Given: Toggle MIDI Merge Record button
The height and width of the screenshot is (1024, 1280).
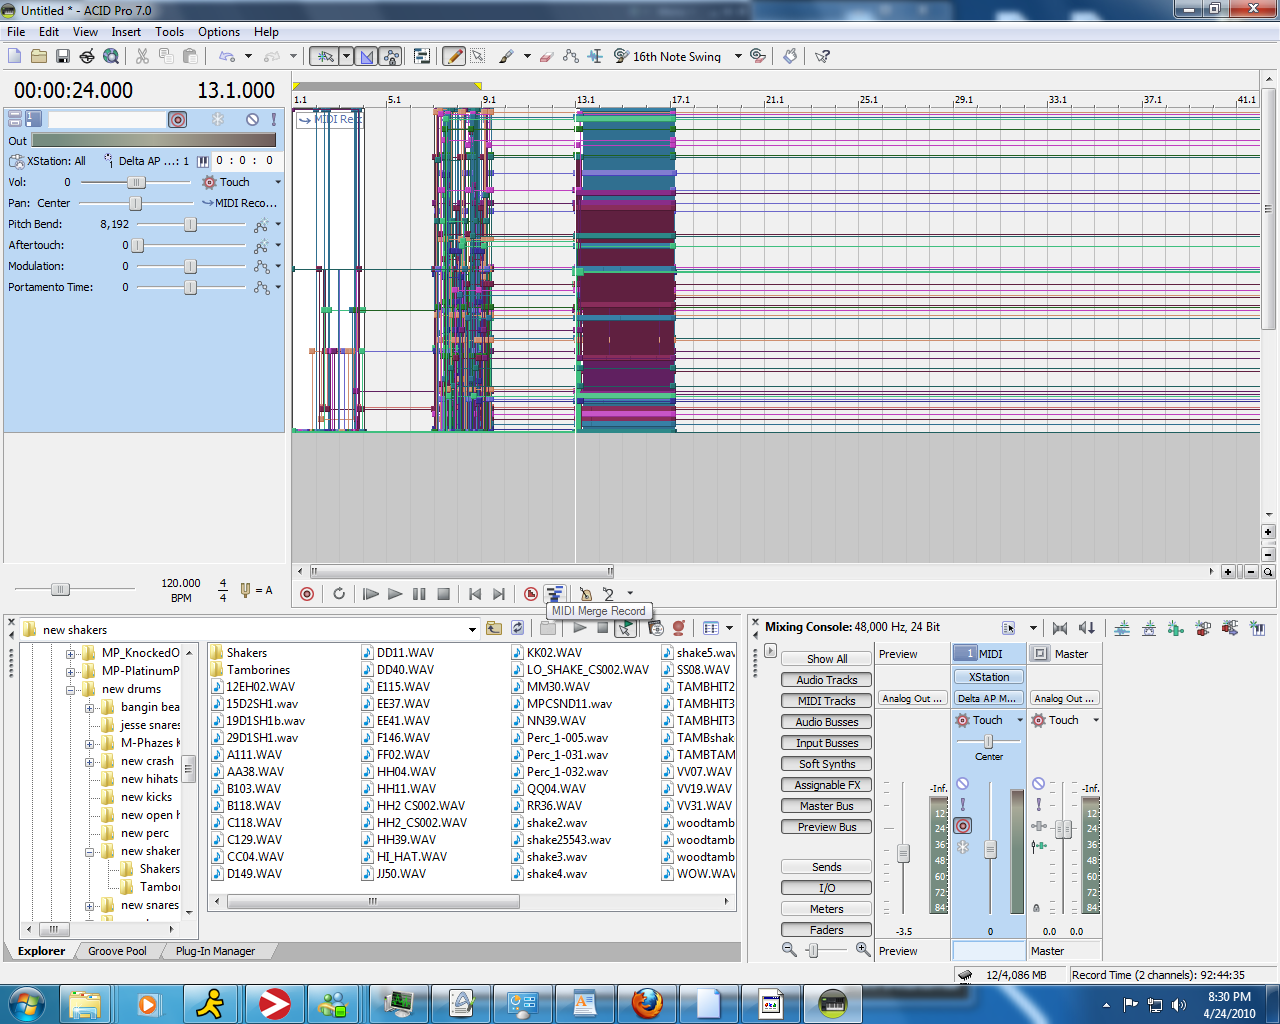Looking at the screenshot, I should pos(555,593).
